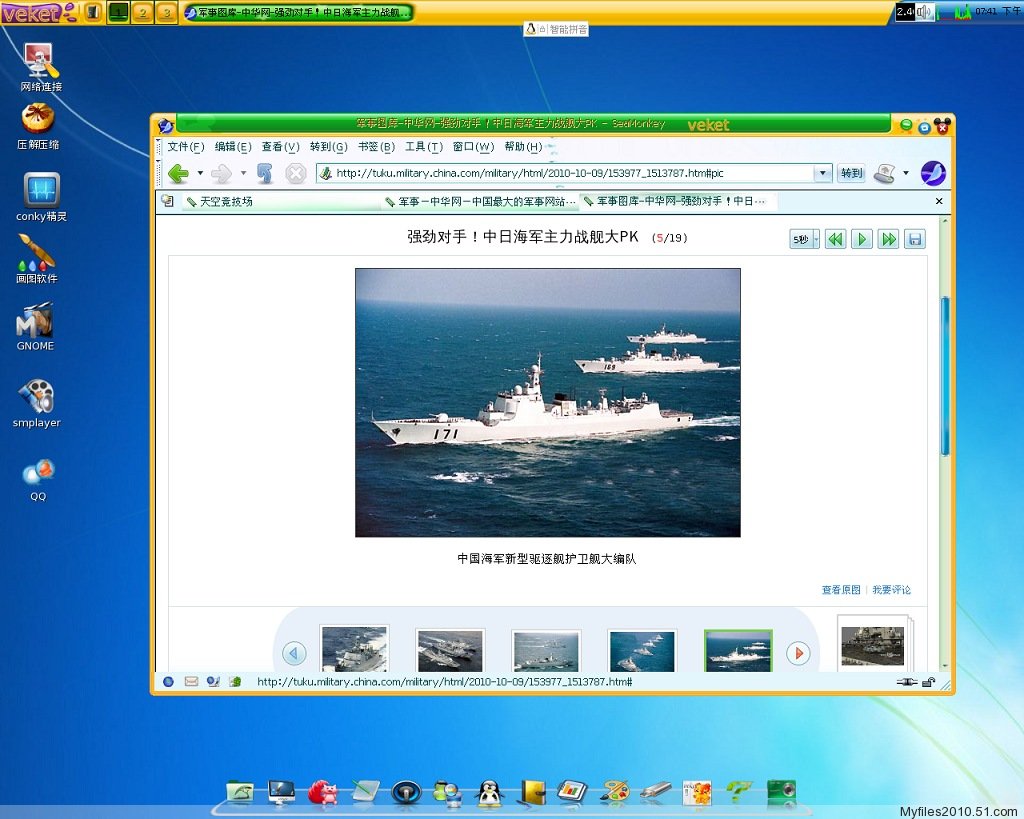Open the 书签(B) menu
Screen dimensions: 1024x819
(376, 147)
